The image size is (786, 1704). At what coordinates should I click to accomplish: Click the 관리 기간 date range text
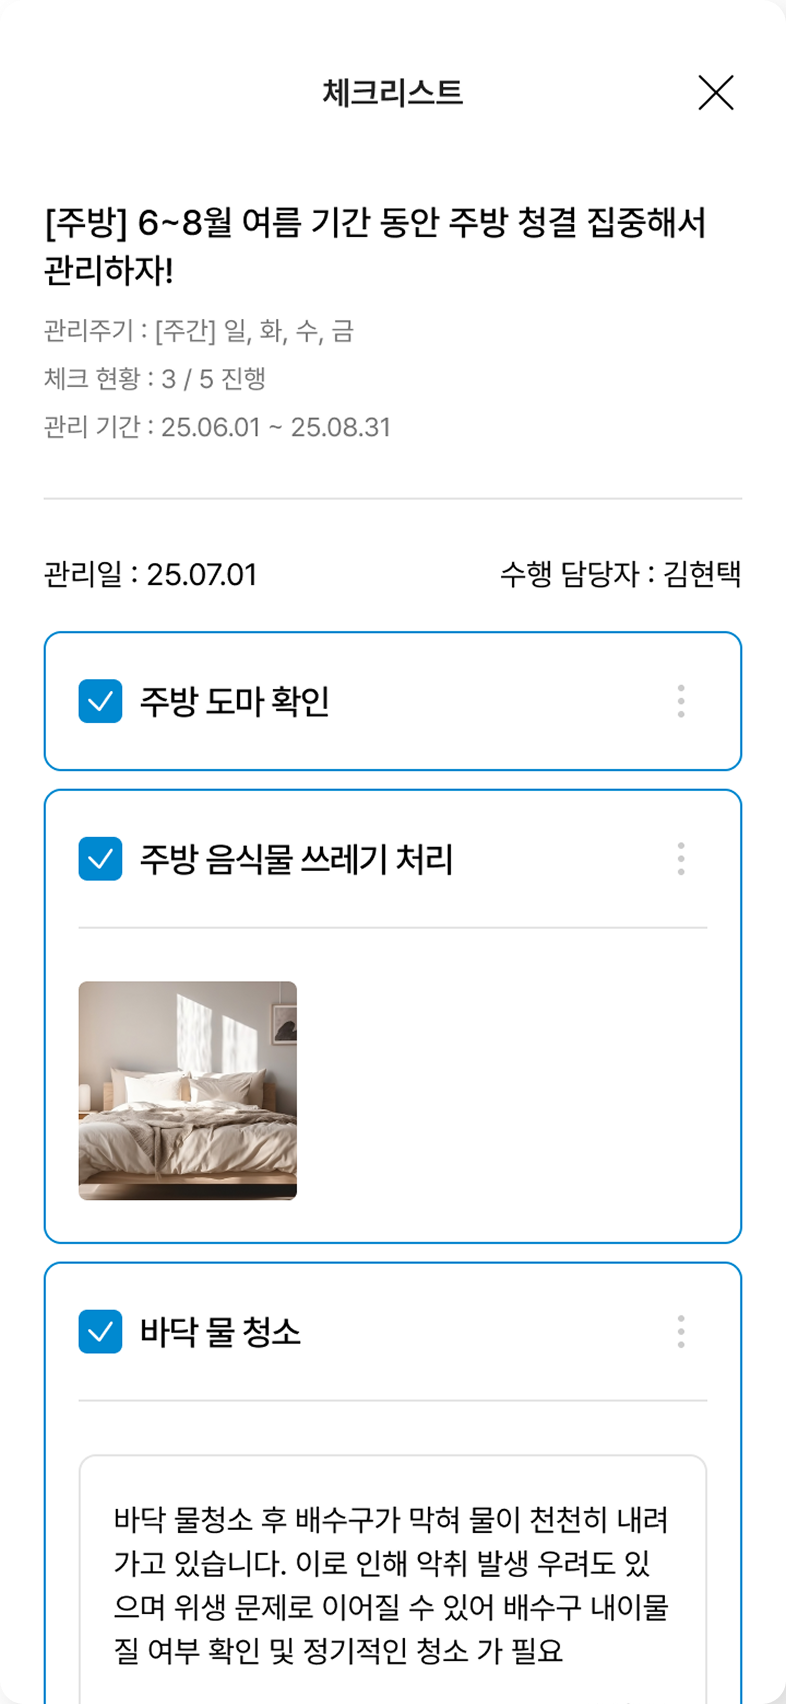pyautogui.click(x=218, y=427)
